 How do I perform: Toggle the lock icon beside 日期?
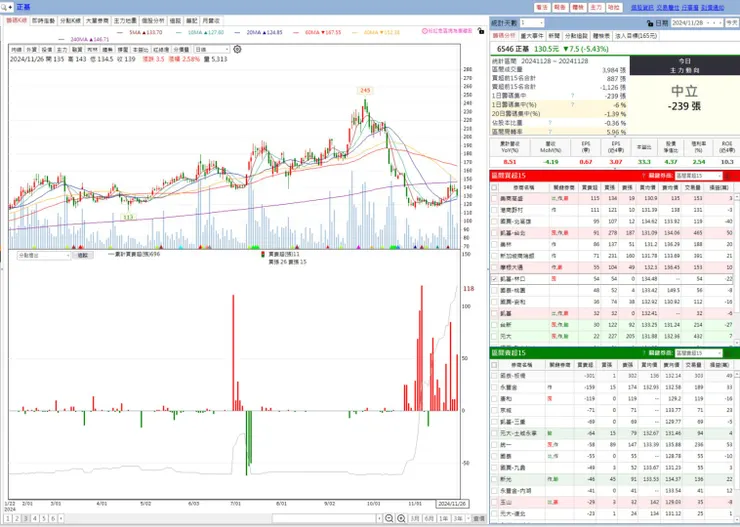650,23
